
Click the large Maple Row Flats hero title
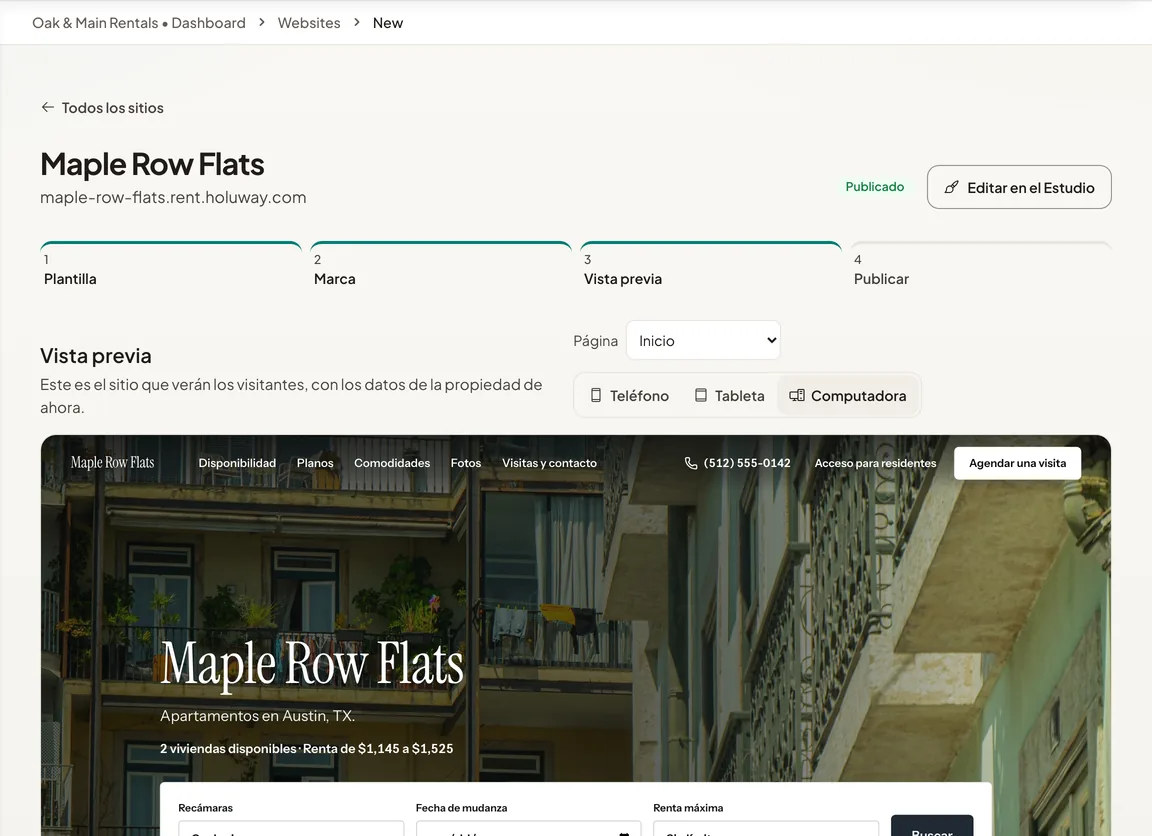[x=312, y=663]
